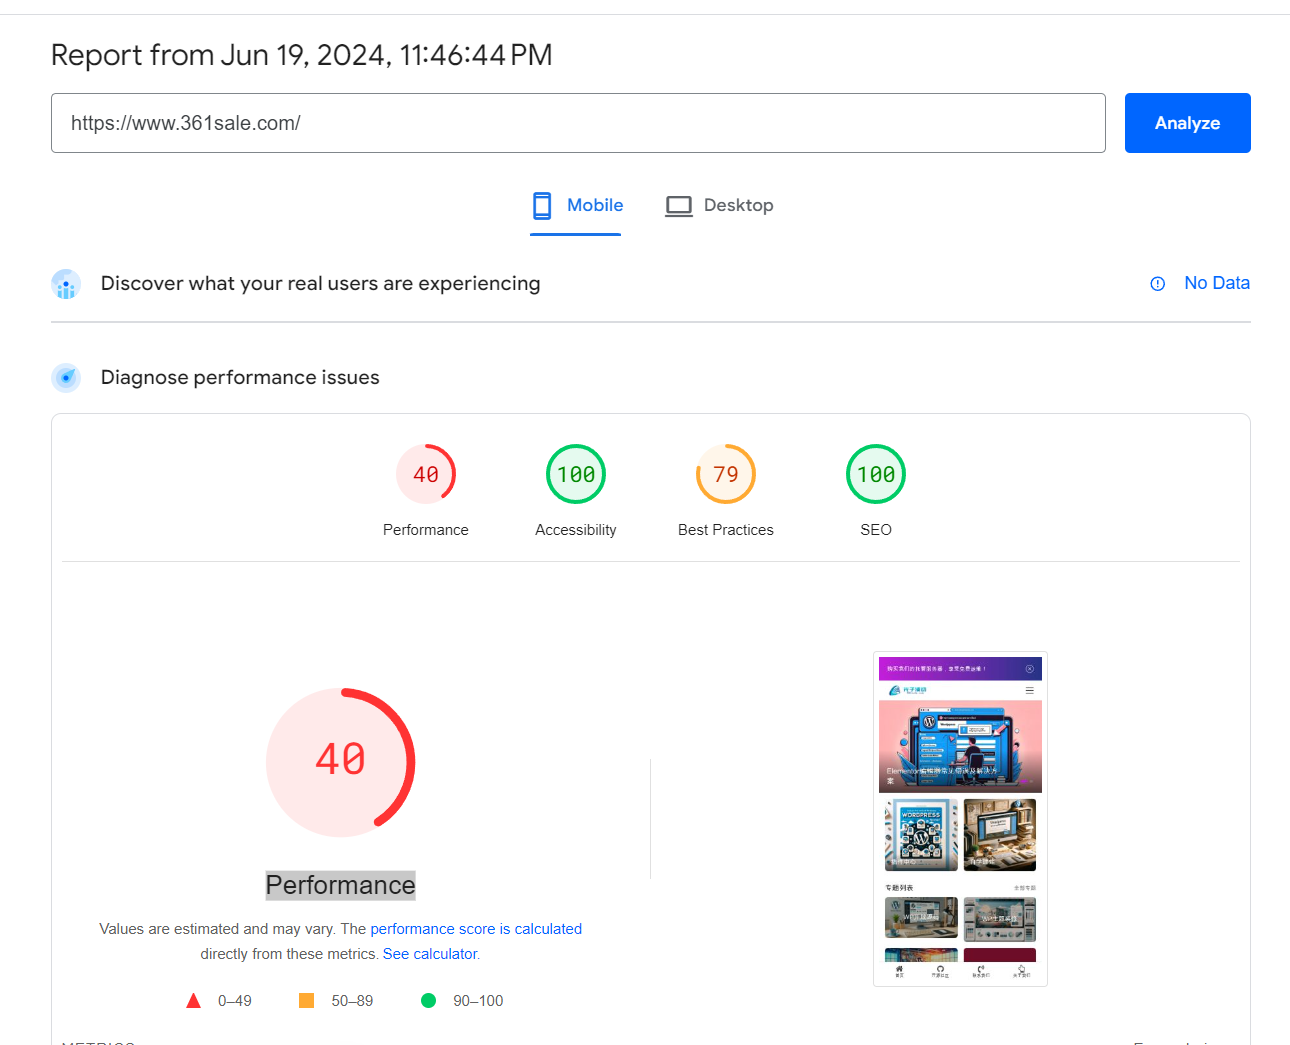Select the Best Practices score 79 gauge

726,474
